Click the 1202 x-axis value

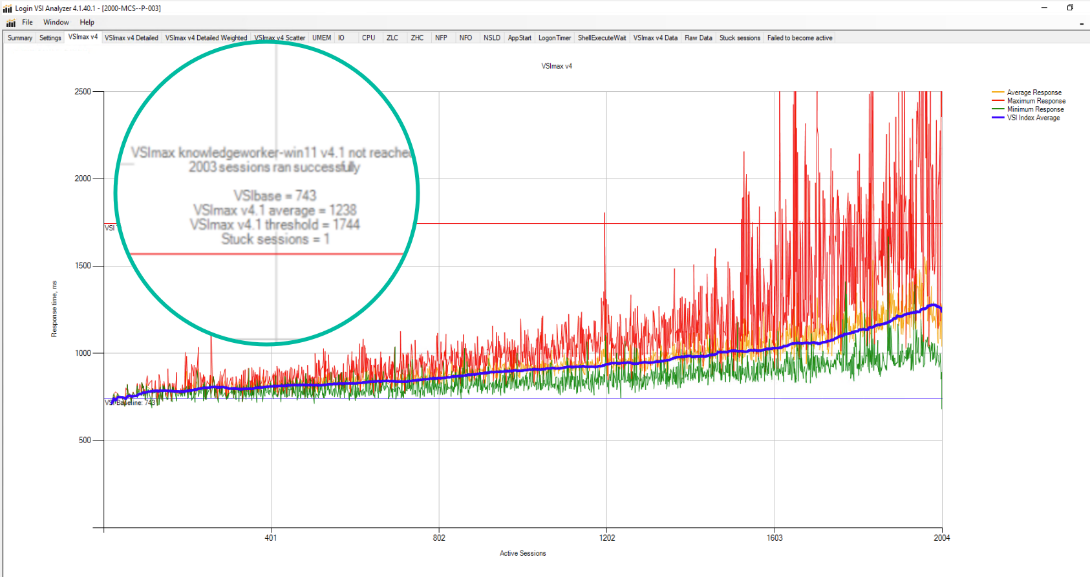(x=607, y=537)
